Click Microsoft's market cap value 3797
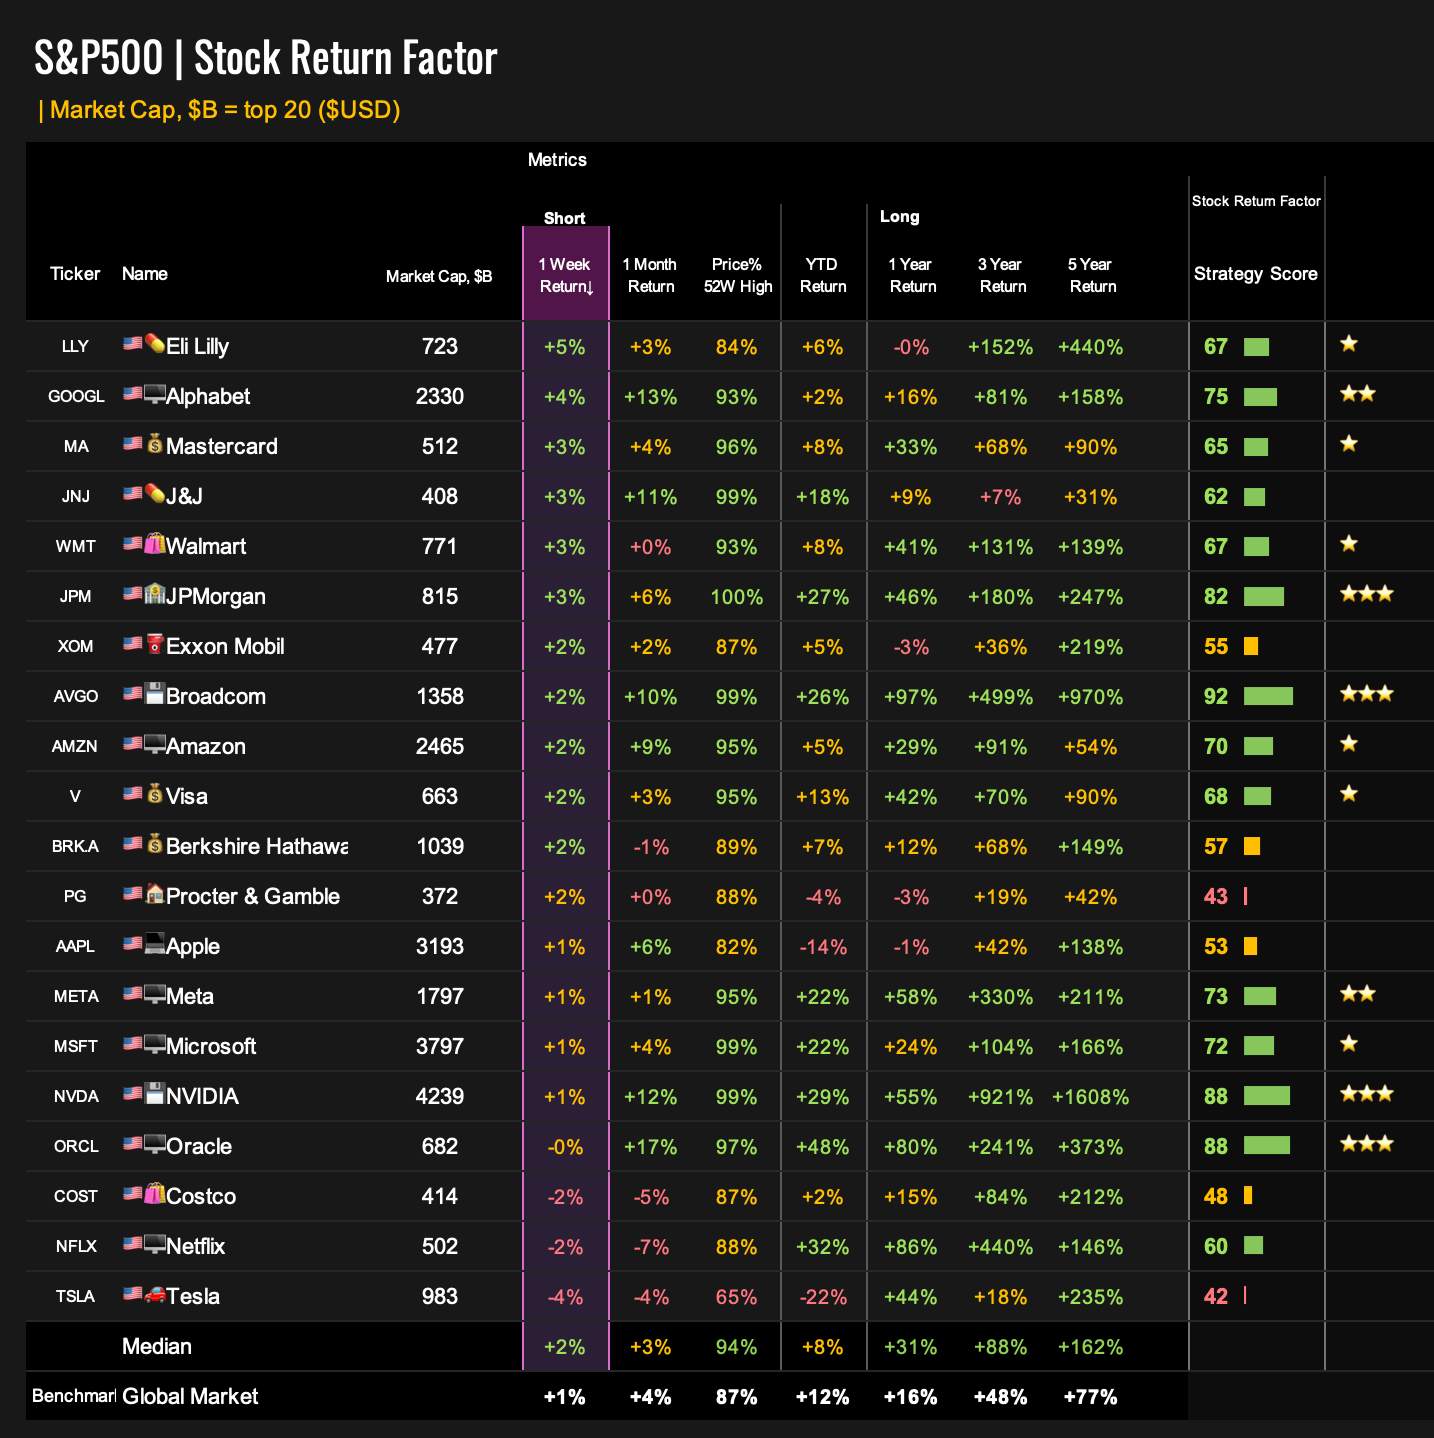The image size is (1434, 1438). [x=440, y=1046]
